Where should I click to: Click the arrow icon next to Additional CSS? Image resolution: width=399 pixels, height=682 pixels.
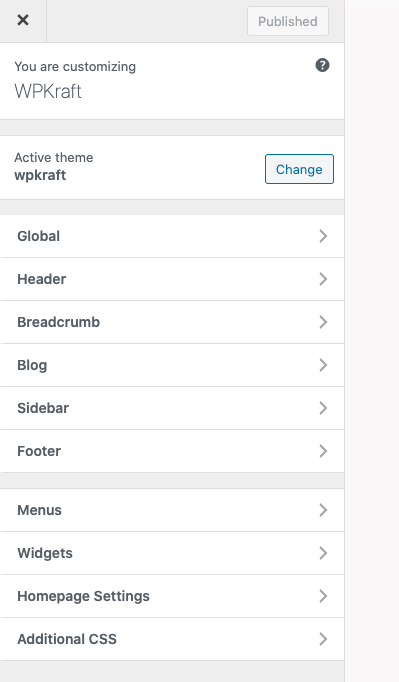(323, 639)
